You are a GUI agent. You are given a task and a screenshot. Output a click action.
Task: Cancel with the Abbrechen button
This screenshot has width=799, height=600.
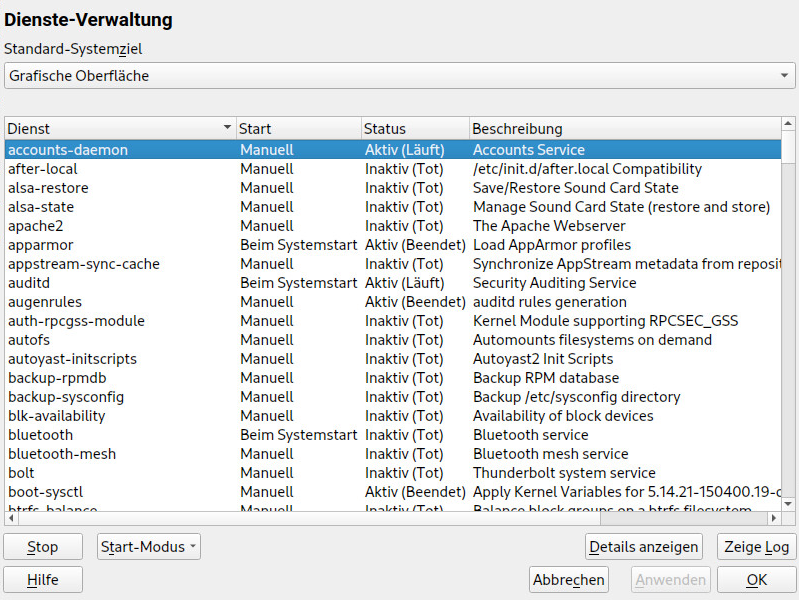[x=569, y=580]
